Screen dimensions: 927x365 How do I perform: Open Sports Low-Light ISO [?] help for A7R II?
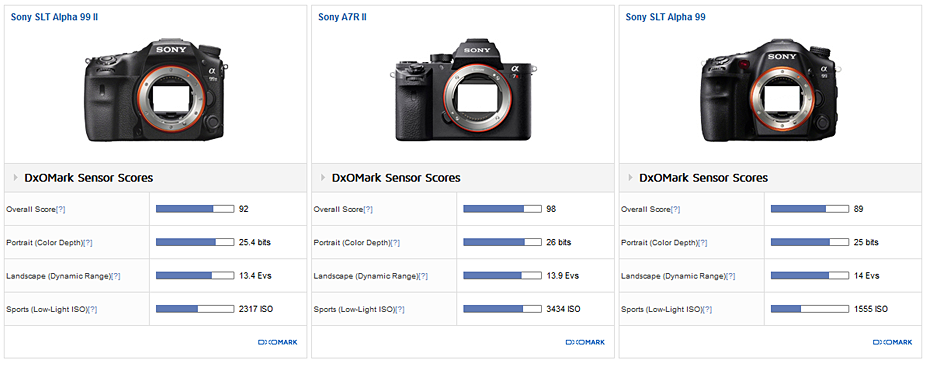(399, 309)
